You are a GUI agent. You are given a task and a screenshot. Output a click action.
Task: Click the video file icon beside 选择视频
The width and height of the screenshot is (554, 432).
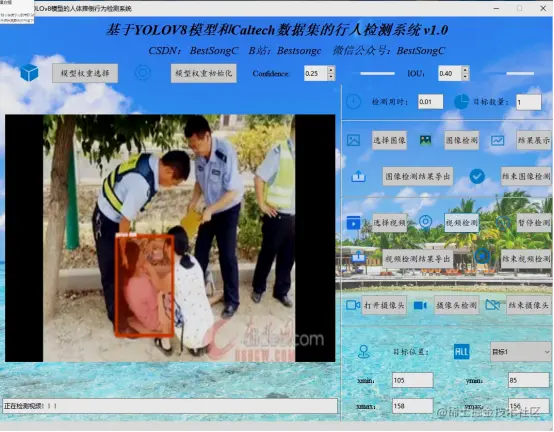(x=354, y=223)
